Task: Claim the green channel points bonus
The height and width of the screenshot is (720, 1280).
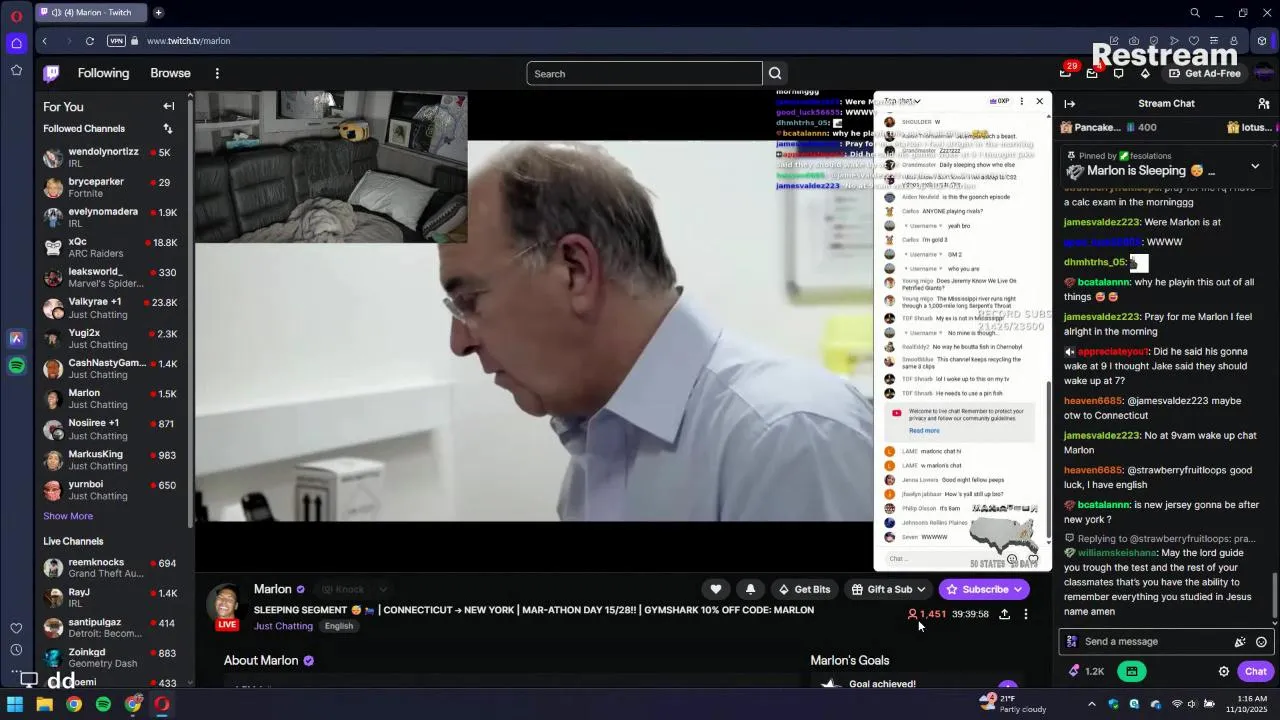Action: coord(1131,672)
